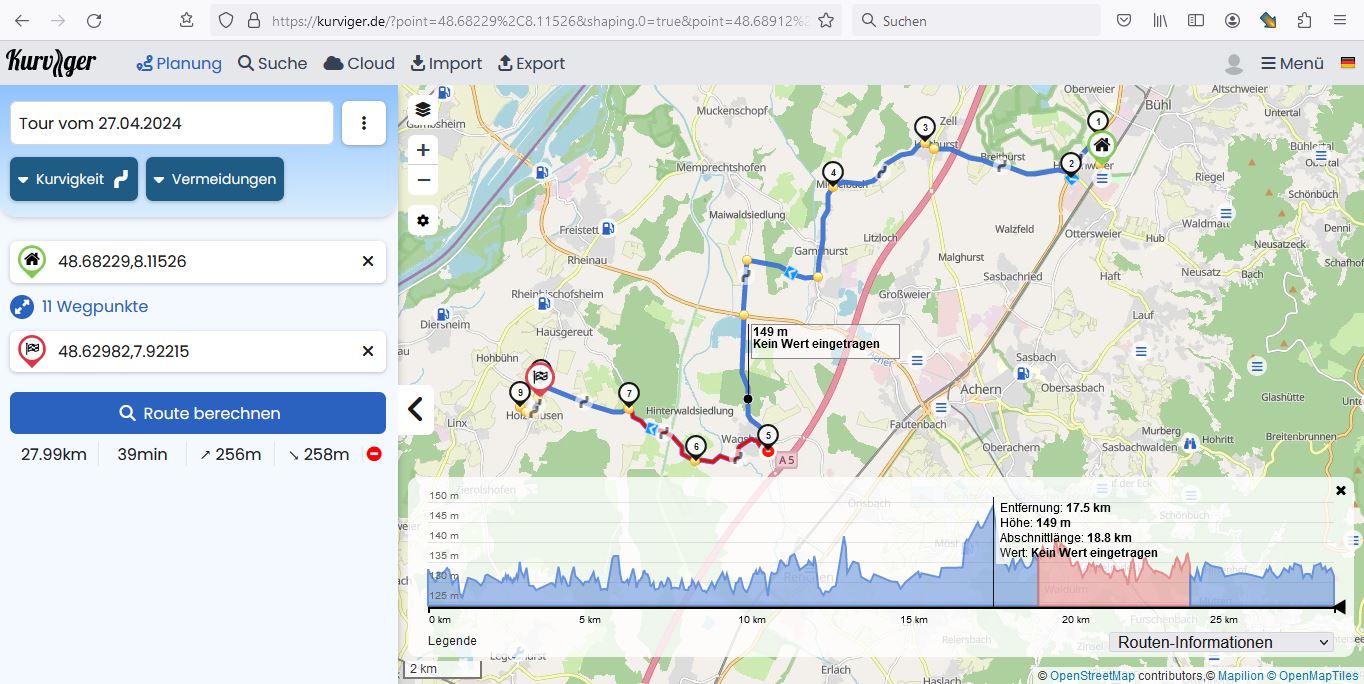Open the map layers selector icon

[x=423, y=110]
